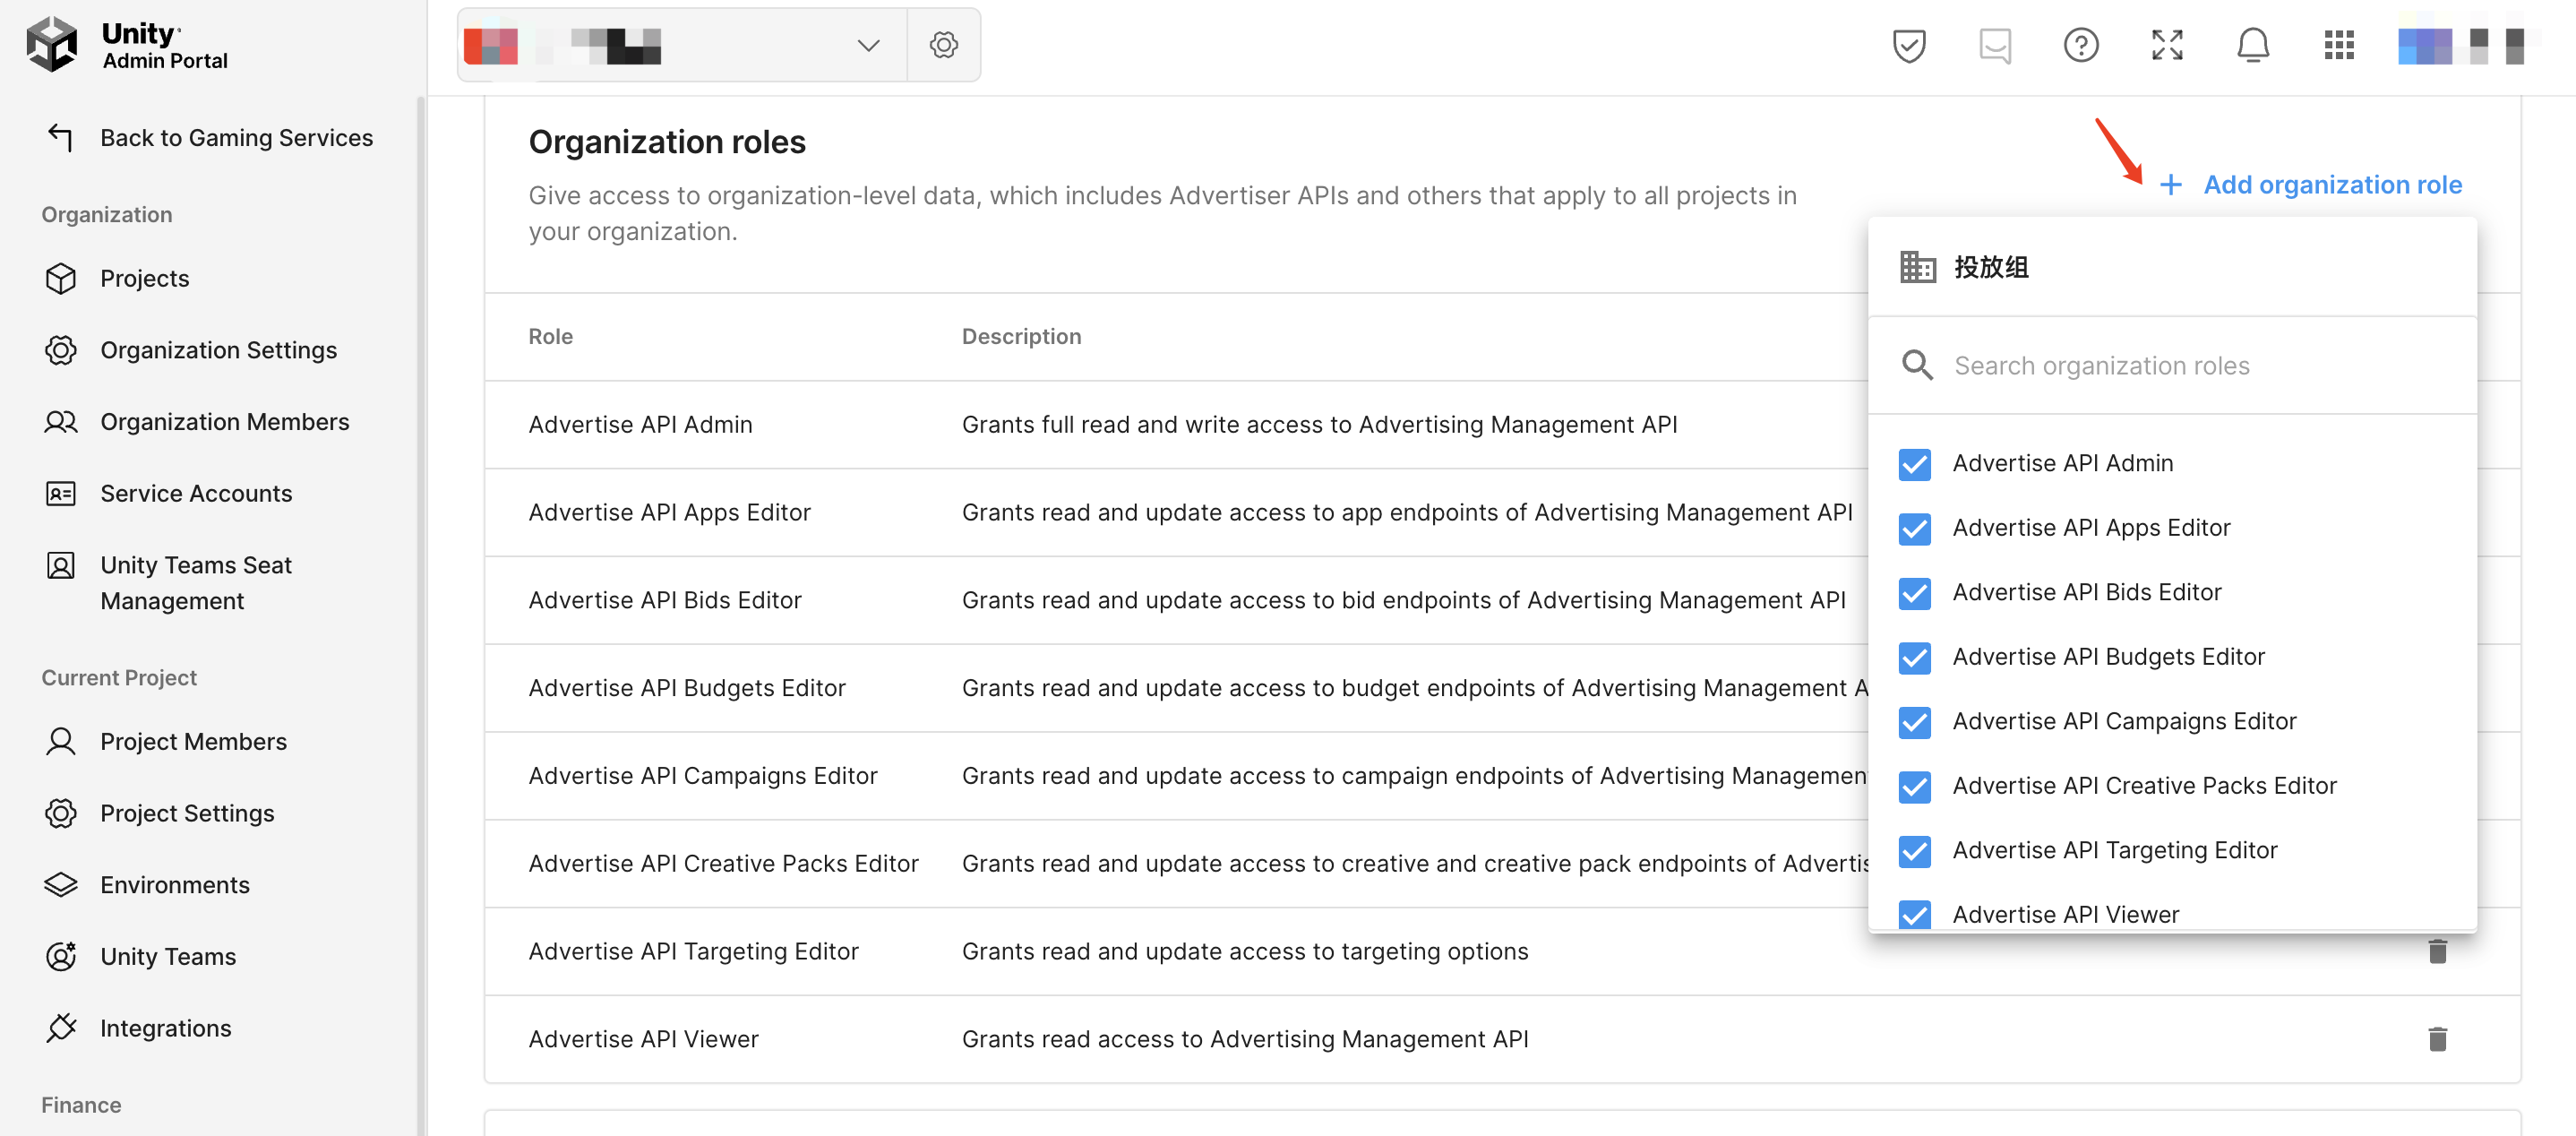2576x1136 pixels.
Task: Open Integrations in sidebar
Action: (166, 1029)
